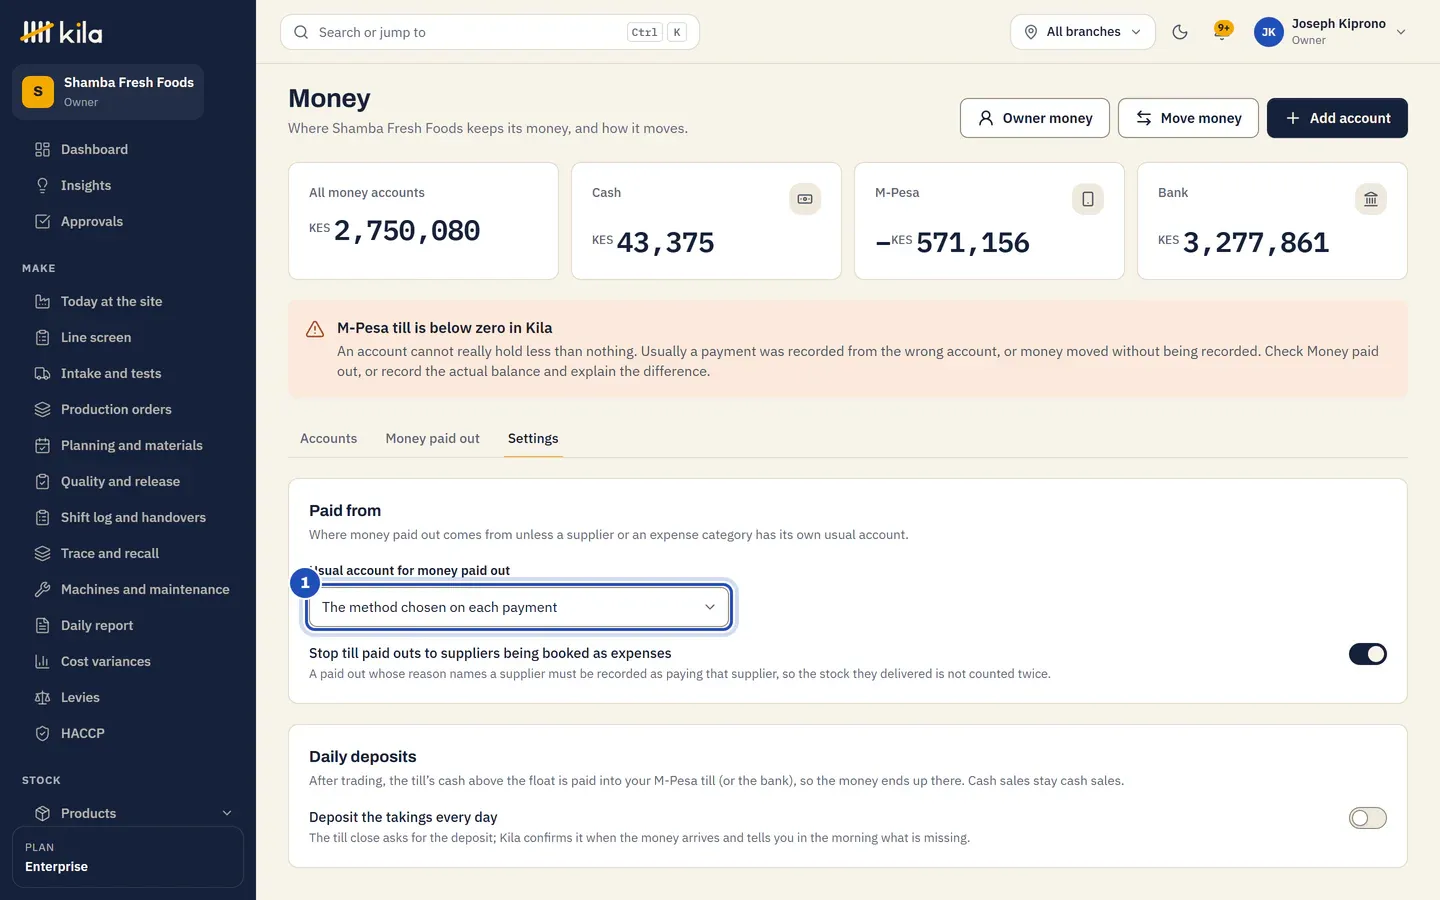1440x900 pixels.
Task: Click the Add account button
Action: pos(1337,118)
